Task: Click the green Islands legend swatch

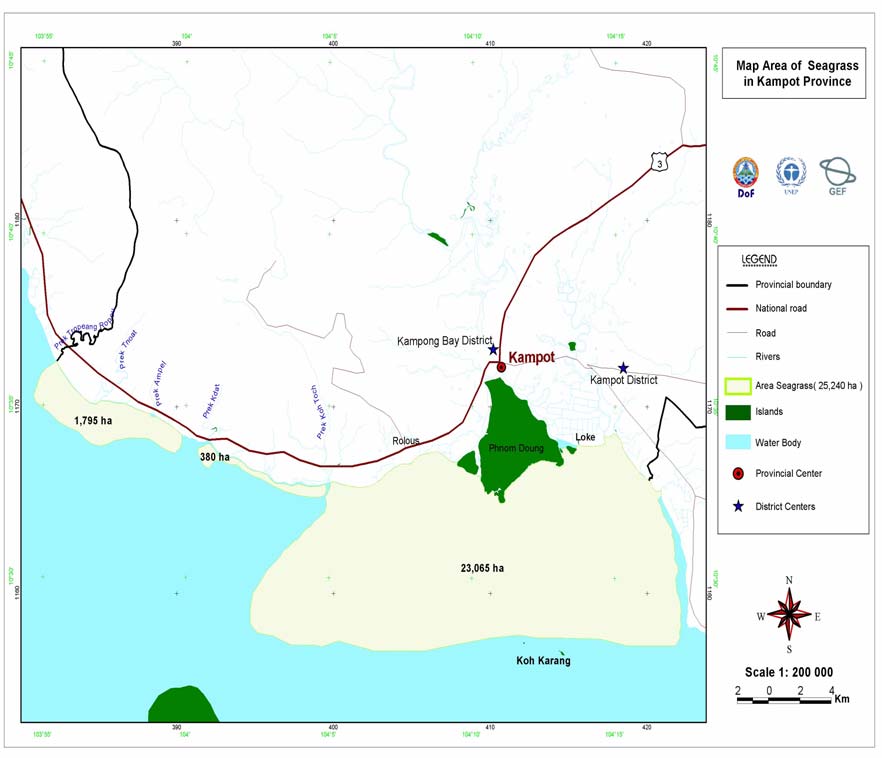Action: [738, 412]
